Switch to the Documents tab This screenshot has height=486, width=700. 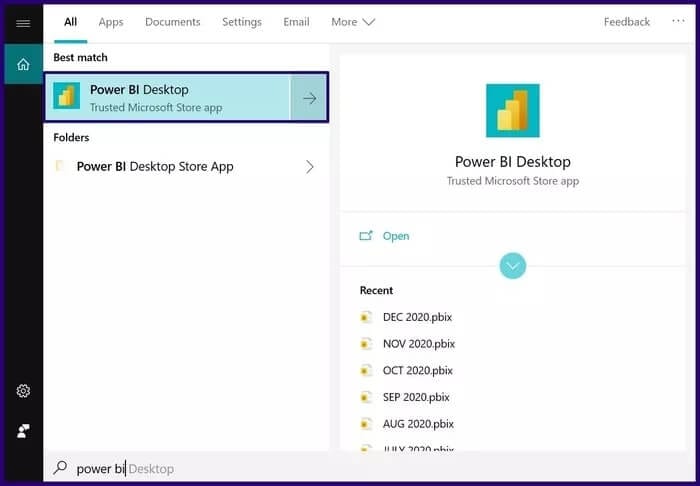coord(173,22)
